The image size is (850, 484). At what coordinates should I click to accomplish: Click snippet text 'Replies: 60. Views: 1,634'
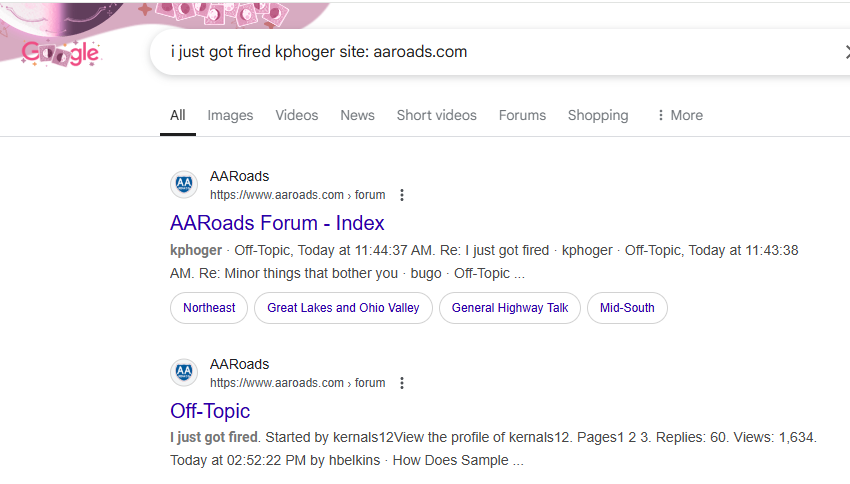736,437
